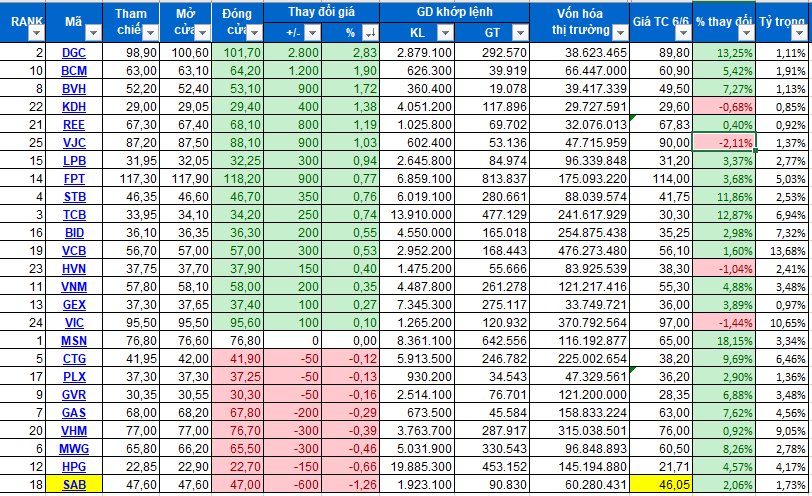Select the market cap cell 370.792.564

pos(579,323)
